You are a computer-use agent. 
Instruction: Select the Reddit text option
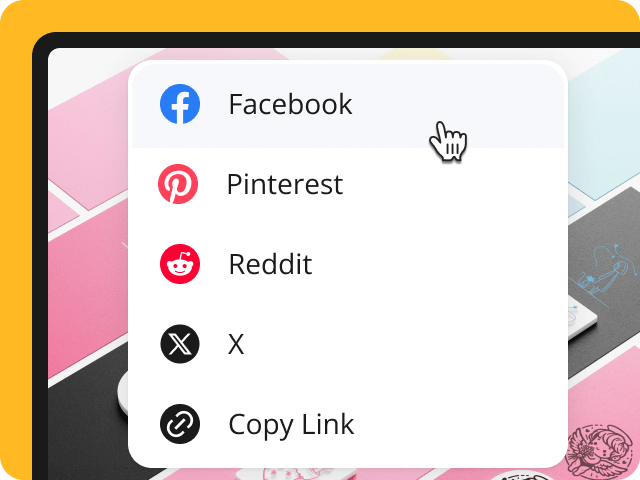coord(270,264)
